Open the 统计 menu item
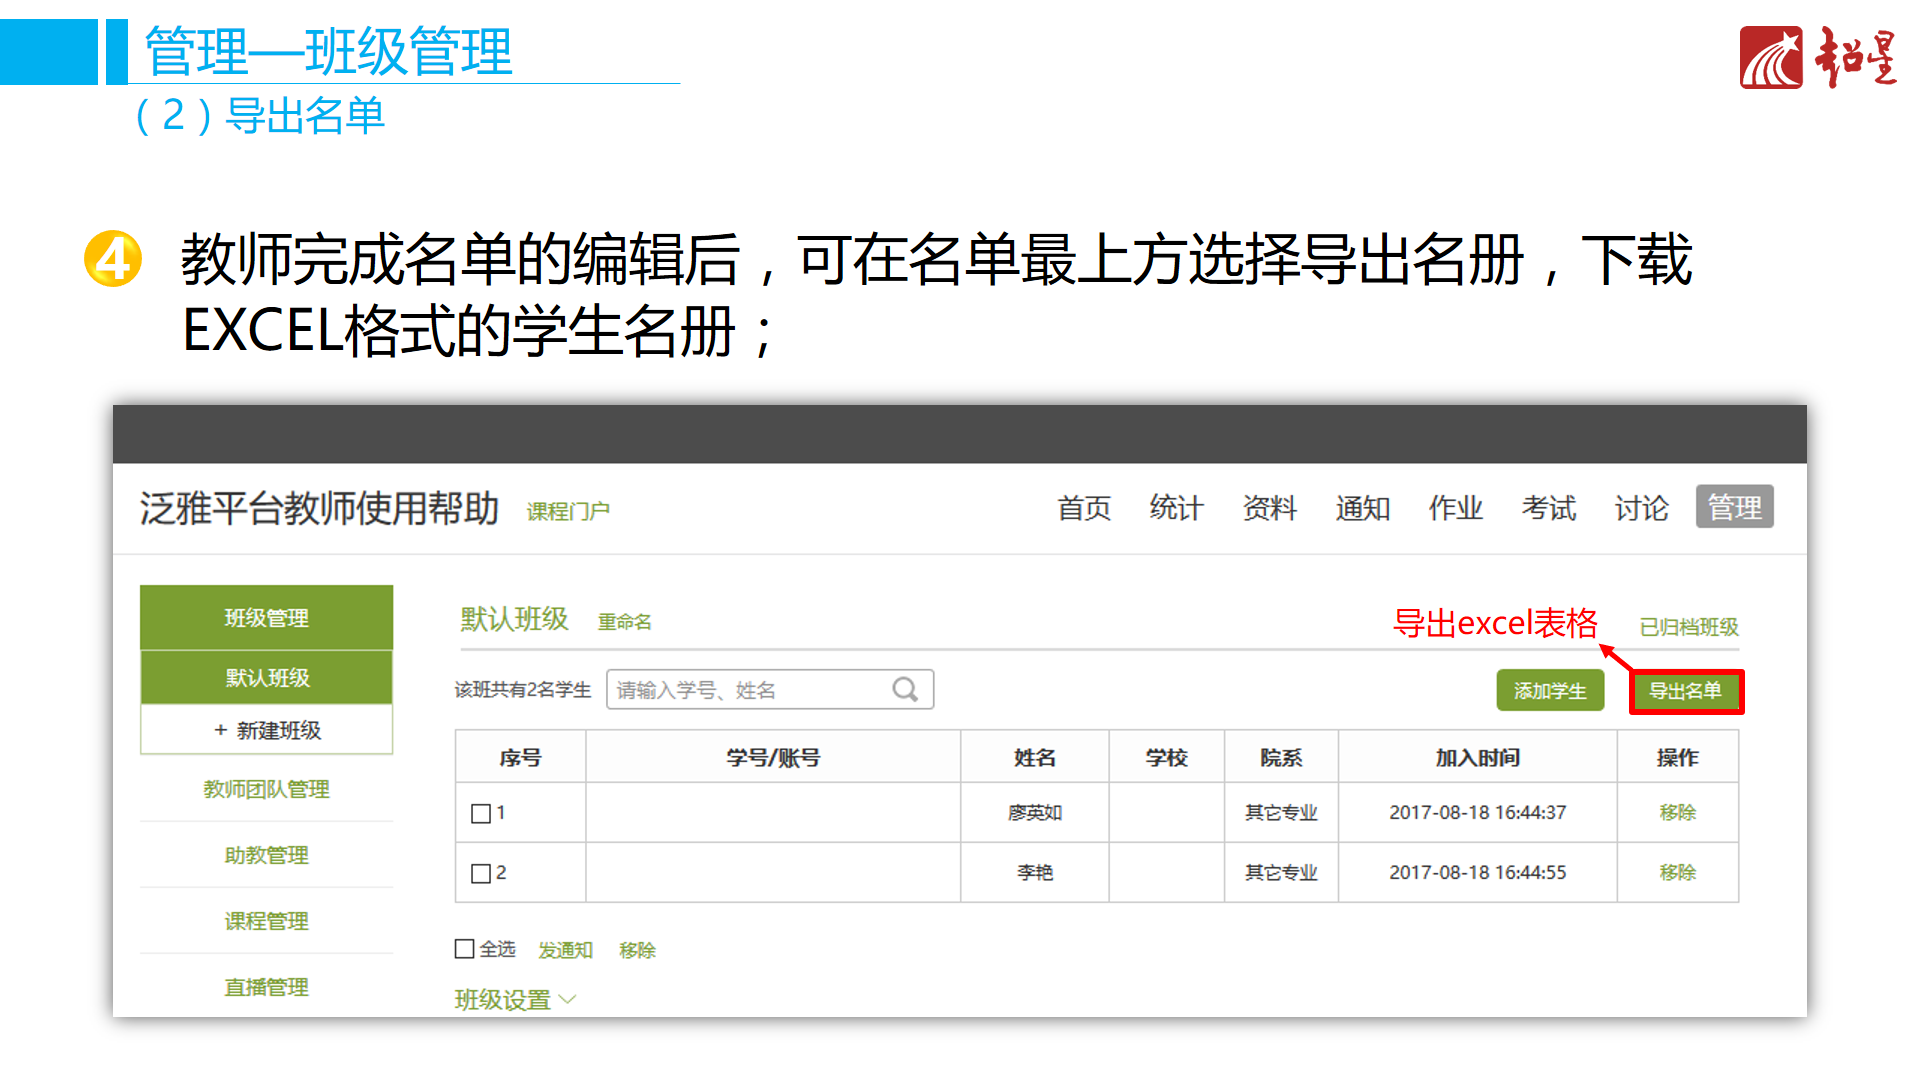1920x1080 pixels. [x=1176, y=508]
